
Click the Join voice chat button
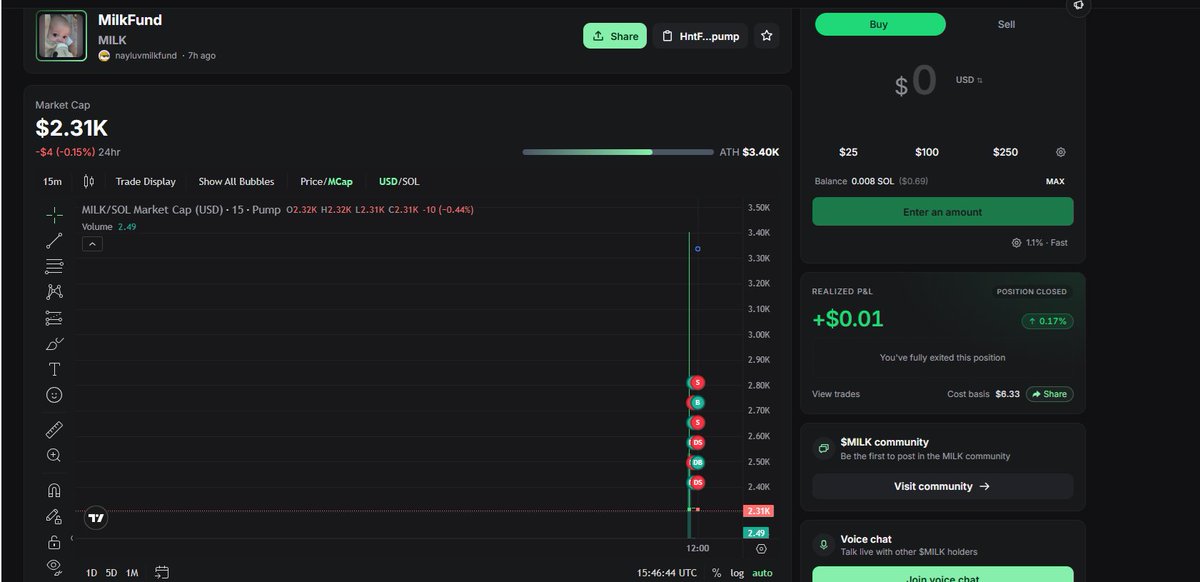942,576
